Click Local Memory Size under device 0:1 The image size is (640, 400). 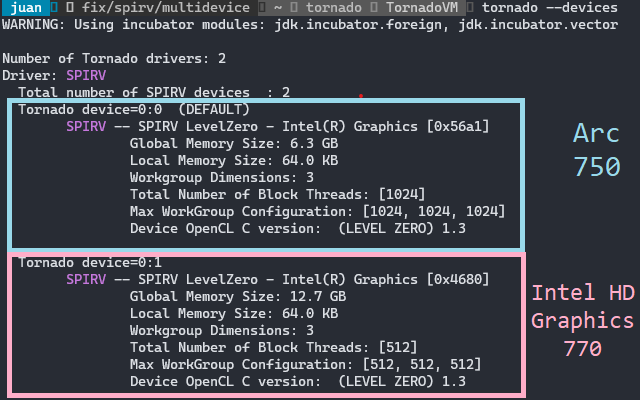[x=234, y=313]
